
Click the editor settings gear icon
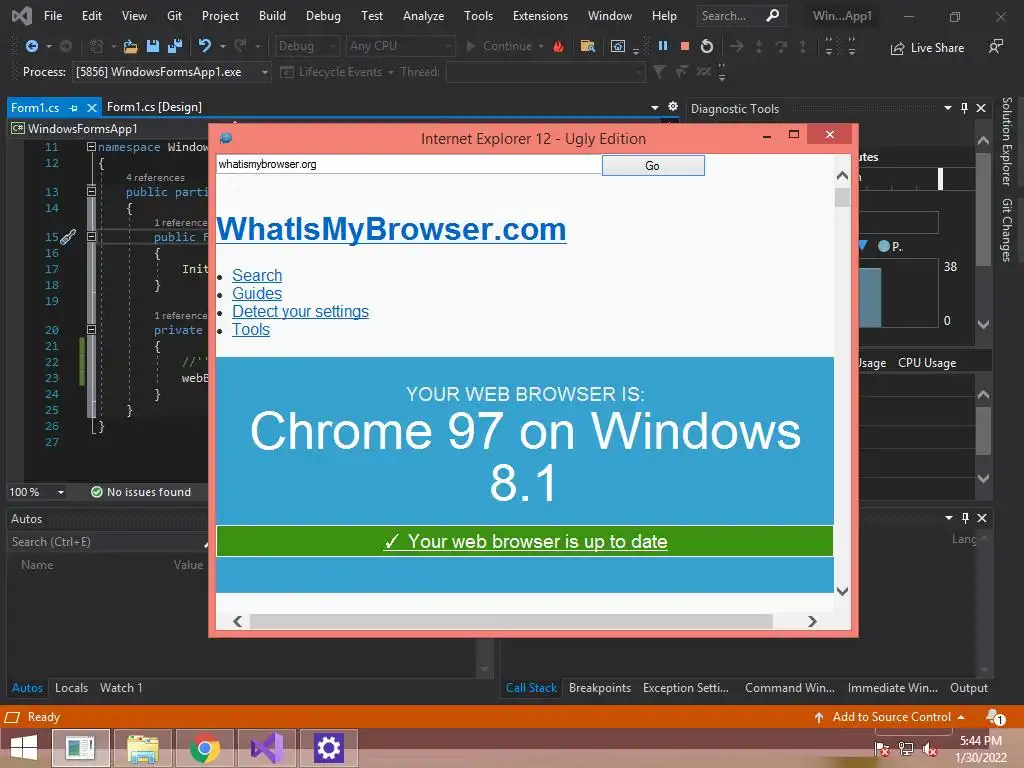point(673,106)
